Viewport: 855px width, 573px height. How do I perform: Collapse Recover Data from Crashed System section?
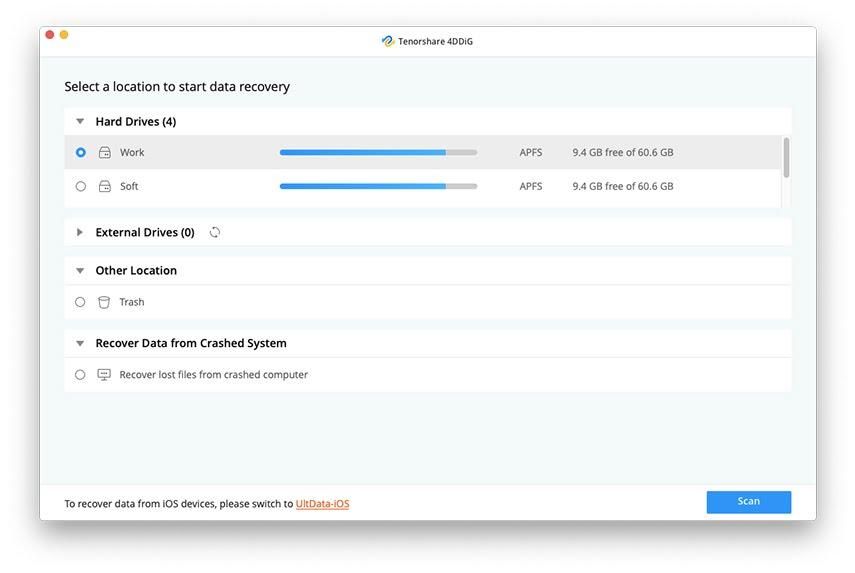coord(80,344)
